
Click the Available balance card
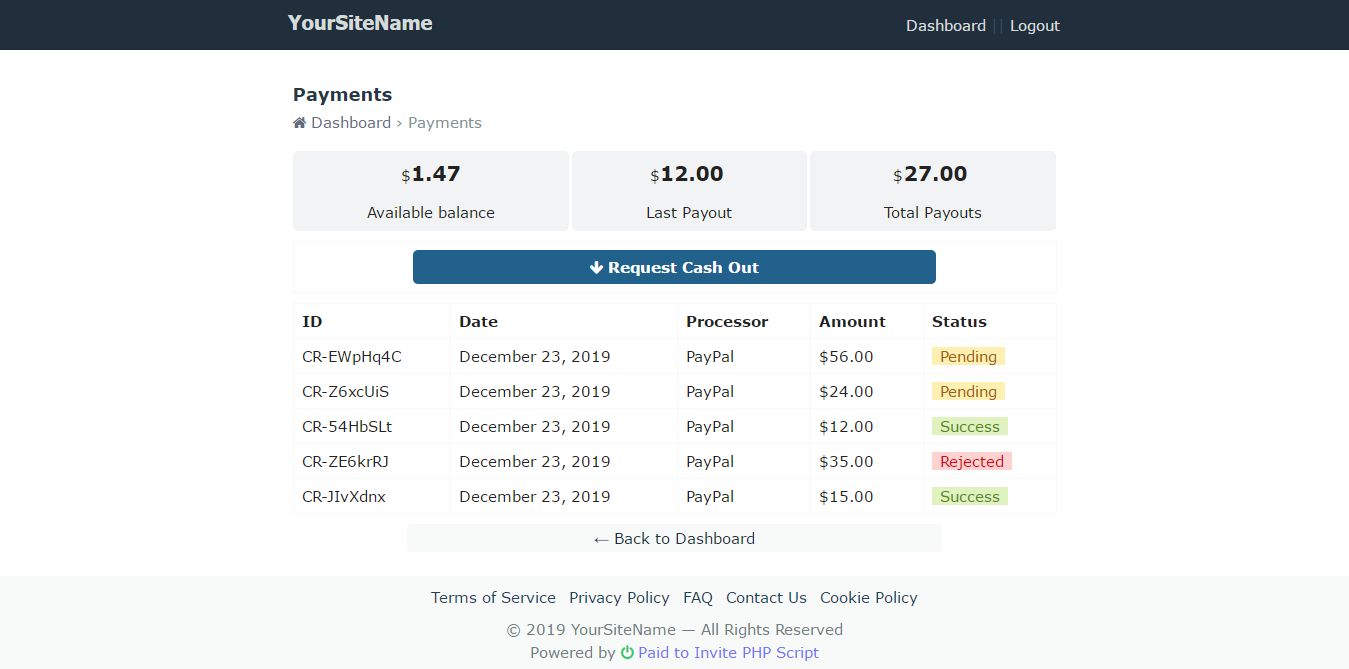430,191
